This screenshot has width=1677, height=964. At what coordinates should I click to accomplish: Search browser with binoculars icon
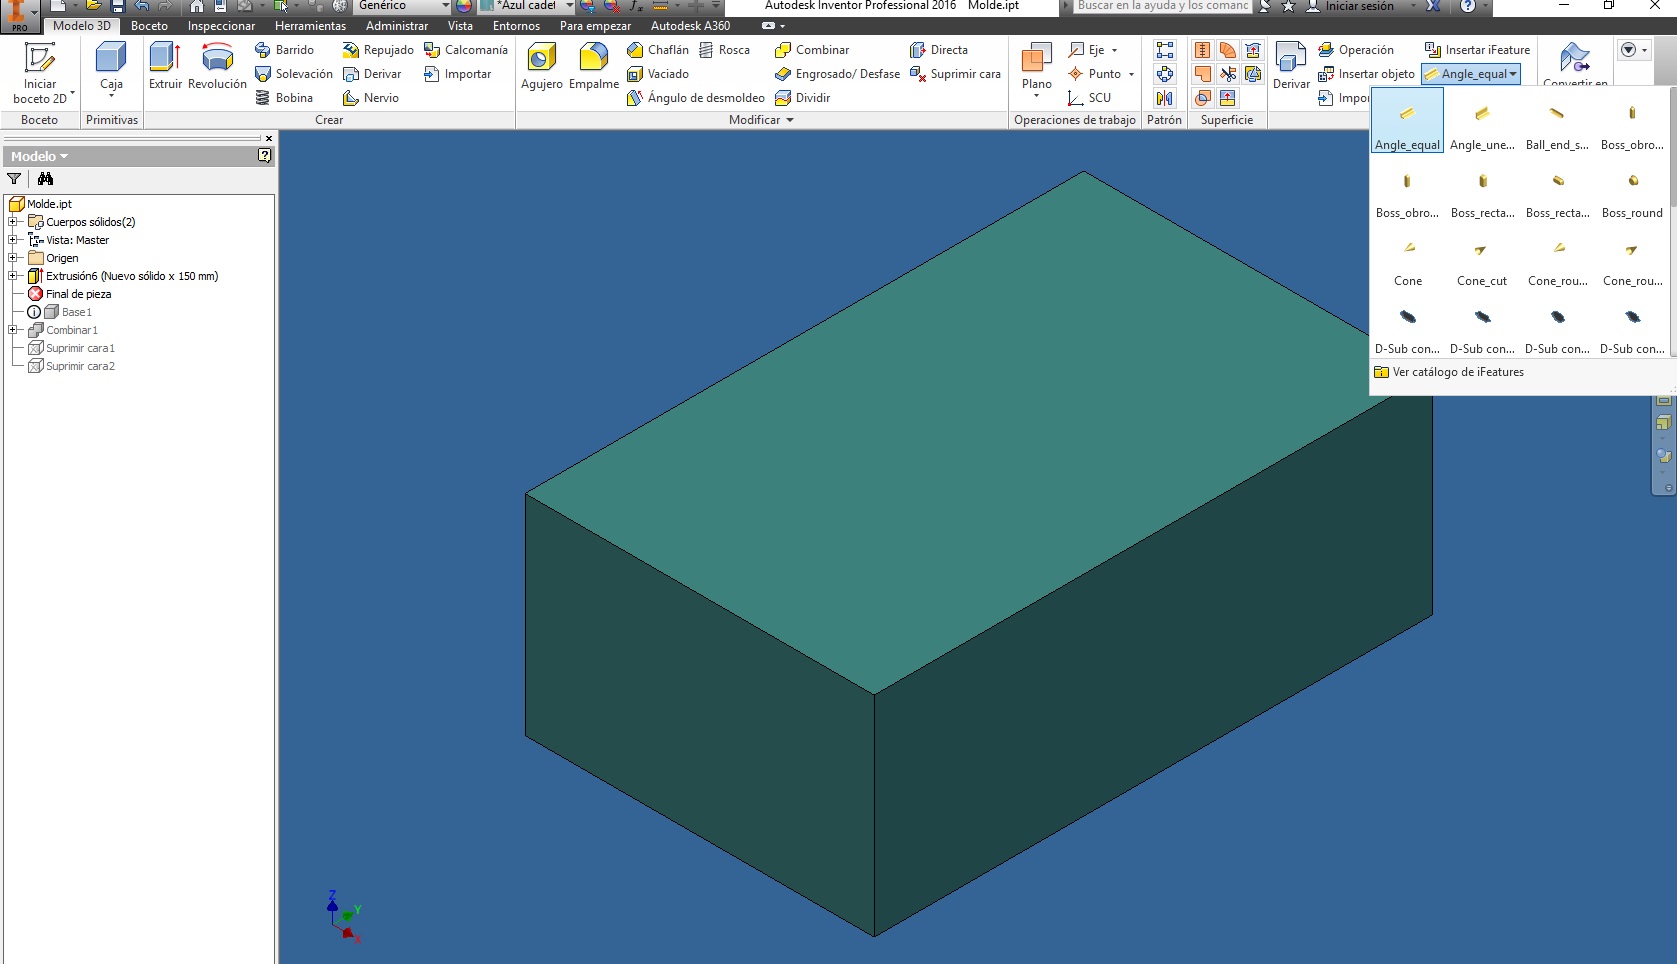[x=45, y=179]
